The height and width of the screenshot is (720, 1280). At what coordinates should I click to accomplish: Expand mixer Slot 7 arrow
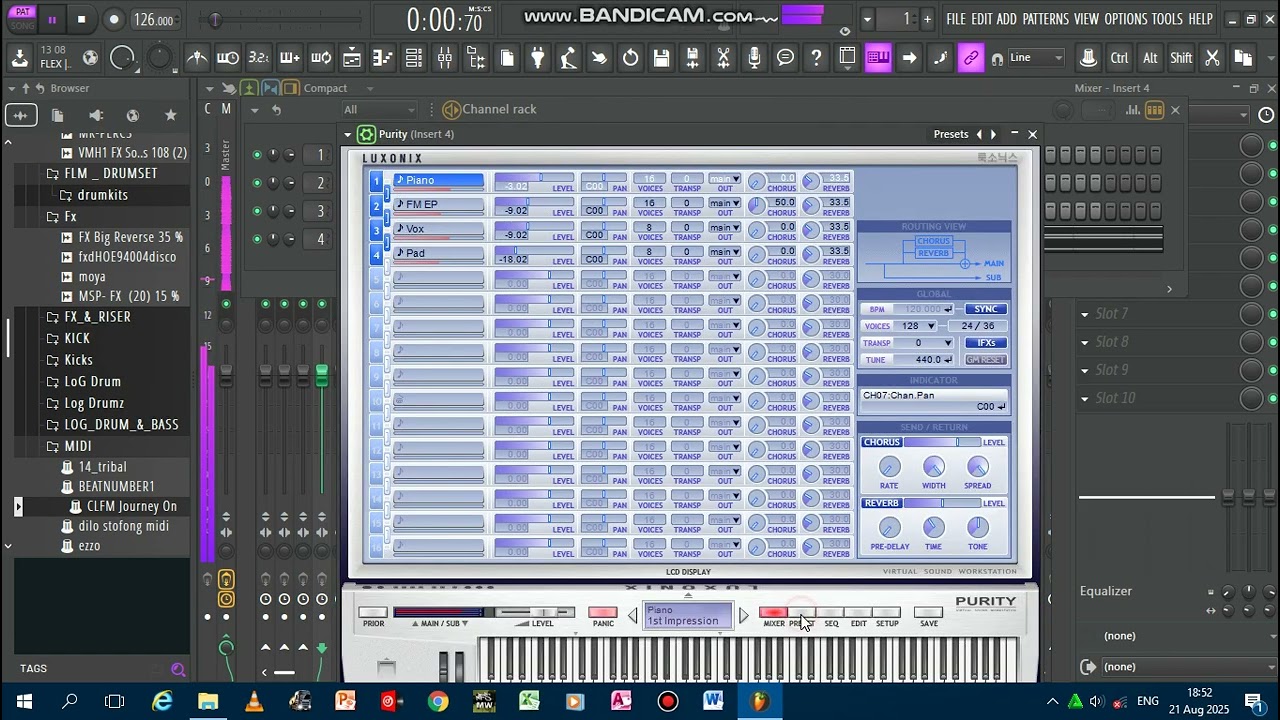coord(1084,314)
